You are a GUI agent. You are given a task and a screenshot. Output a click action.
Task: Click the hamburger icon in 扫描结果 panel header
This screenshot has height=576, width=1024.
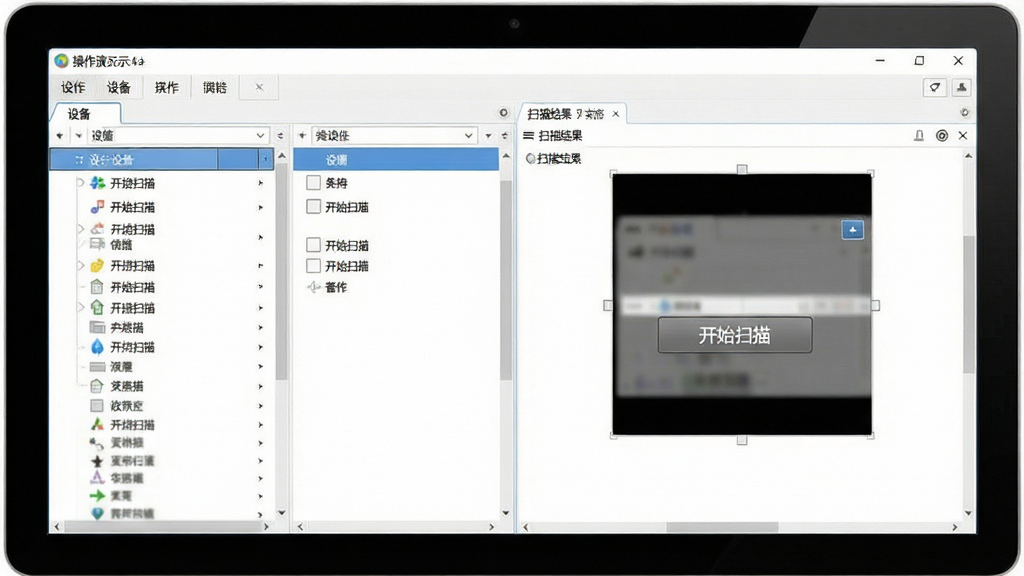pyautogui.click(x=528, y=135)
